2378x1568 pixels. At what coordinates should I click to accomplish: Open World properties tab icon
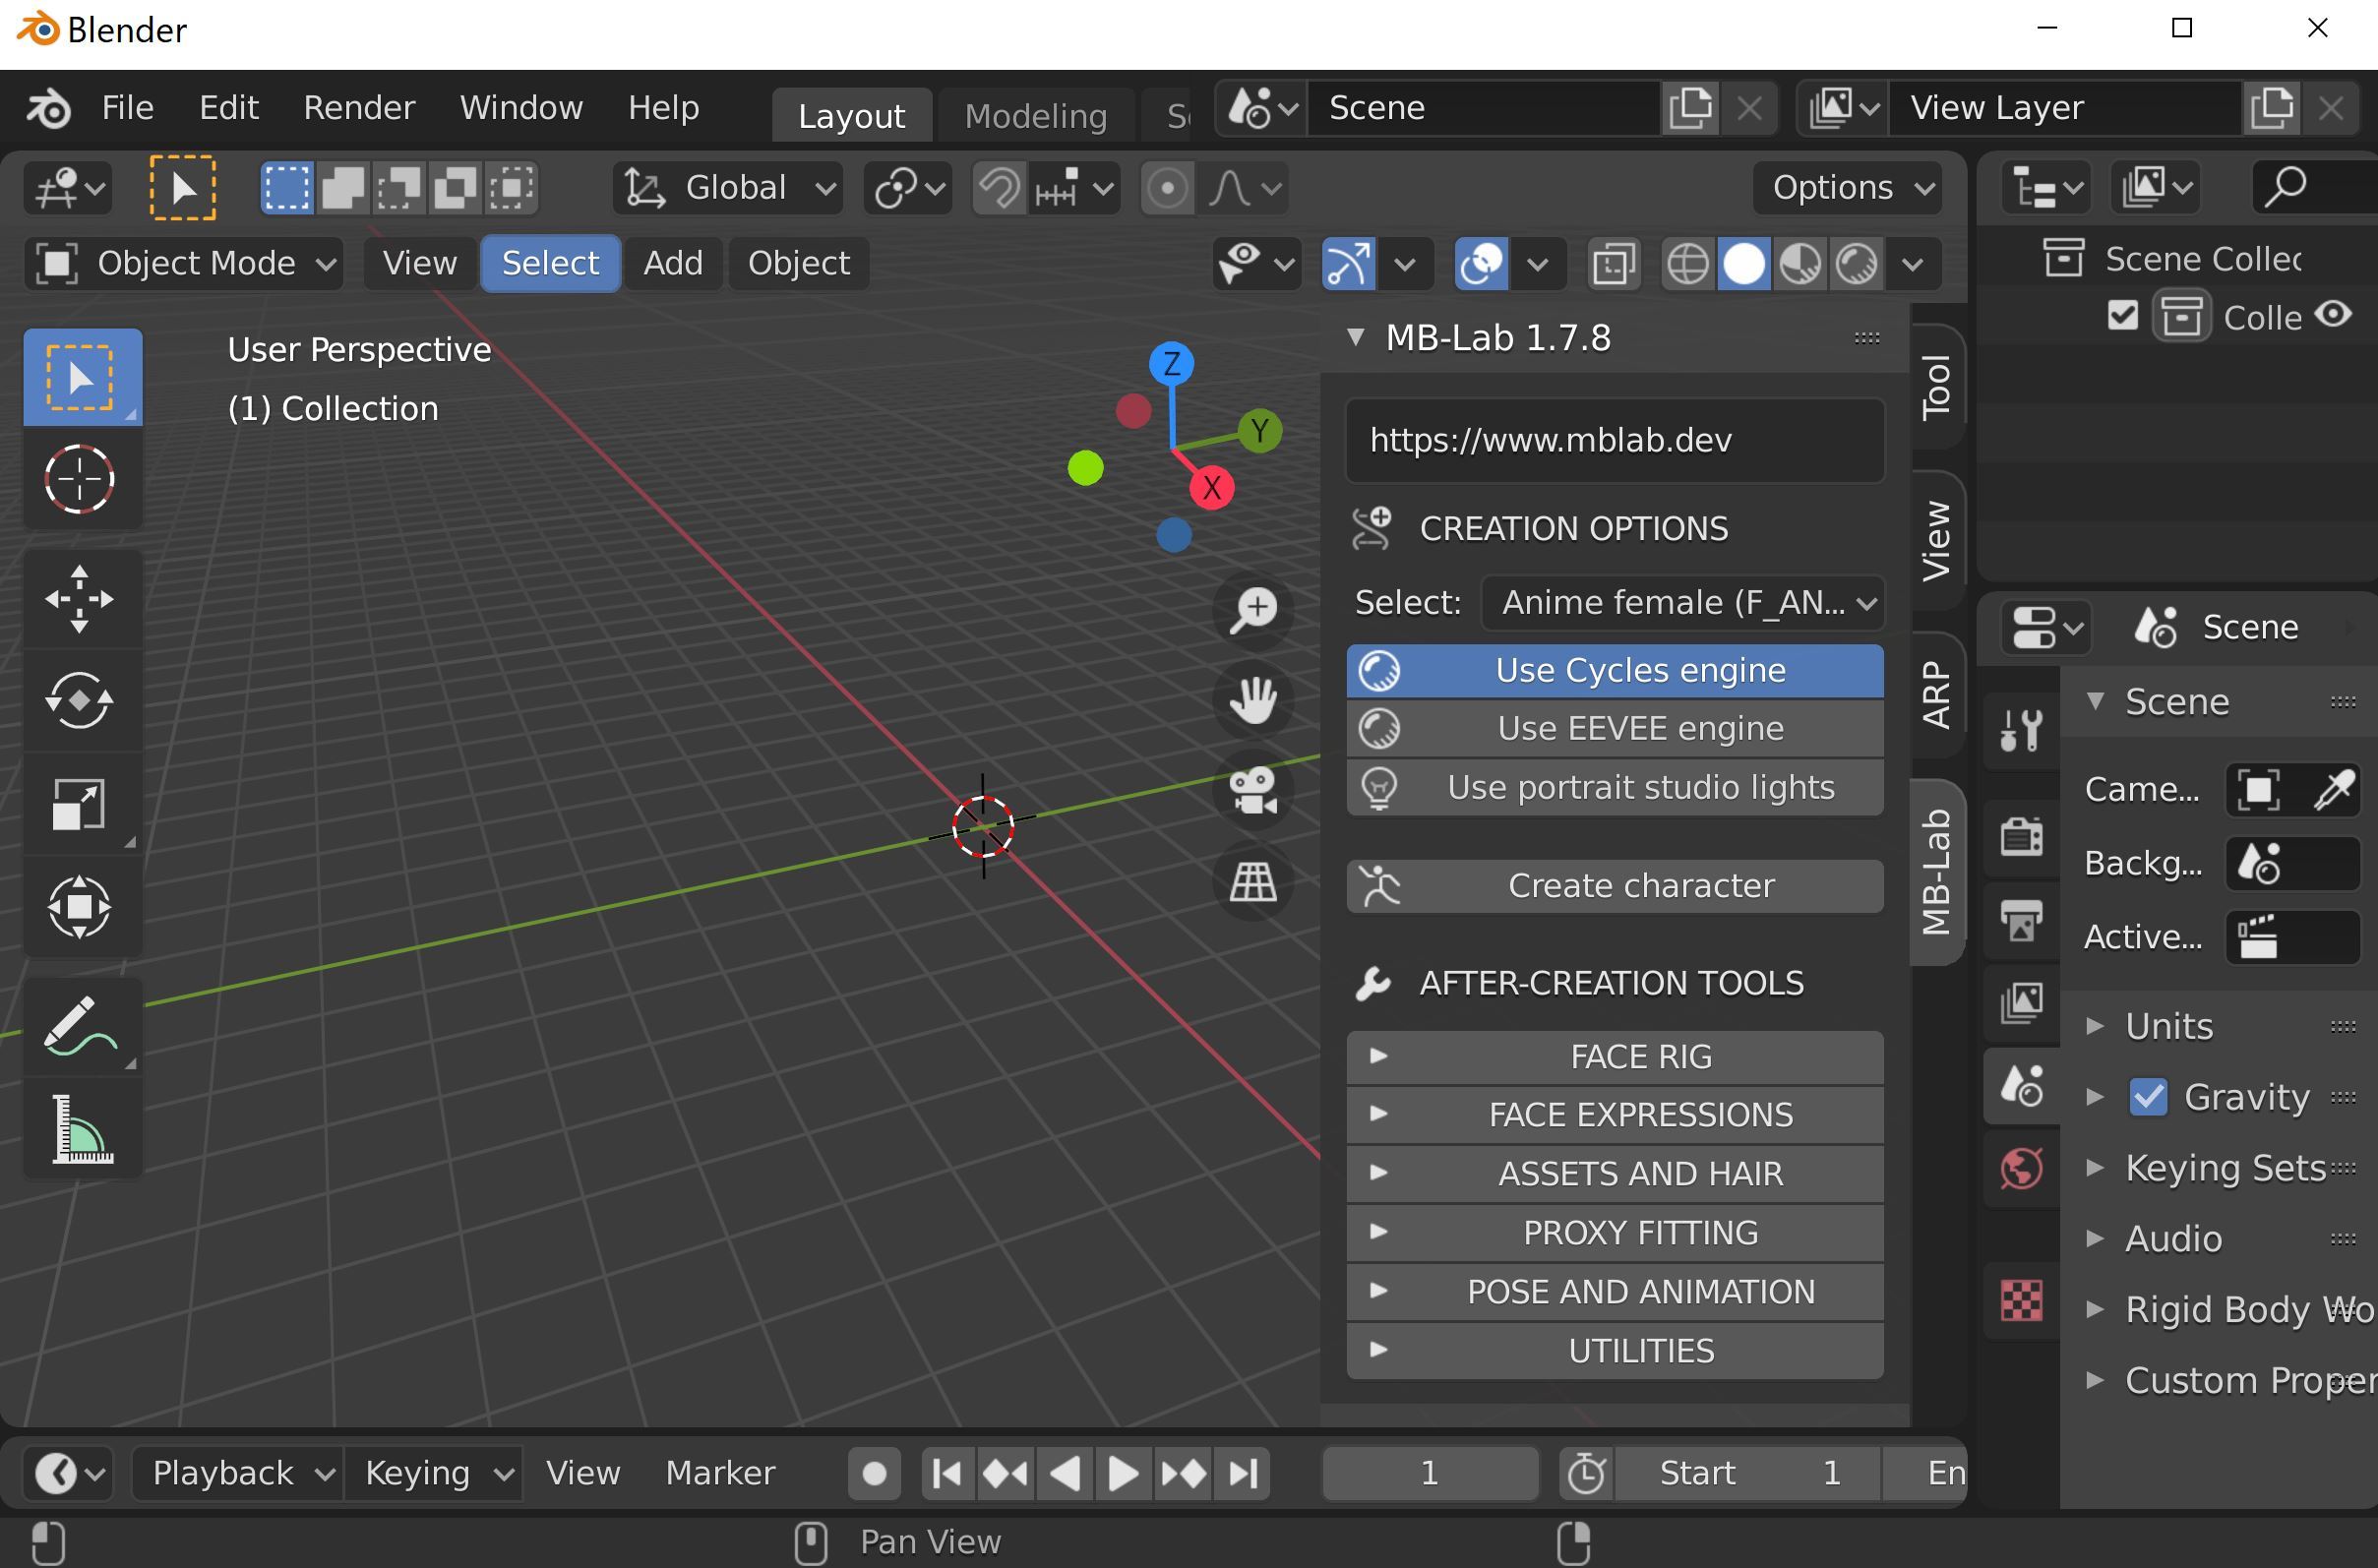click(2021, 1168)
